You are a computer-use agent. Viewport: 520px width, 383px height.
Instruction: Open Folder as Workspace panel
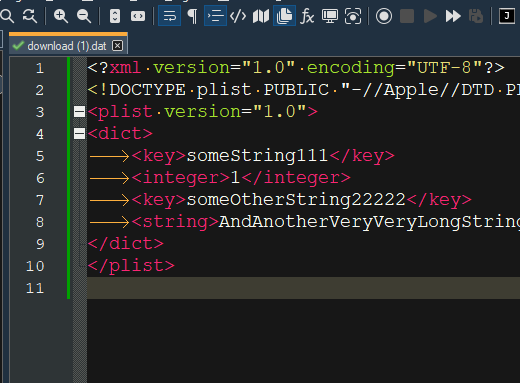coord(330,16)
